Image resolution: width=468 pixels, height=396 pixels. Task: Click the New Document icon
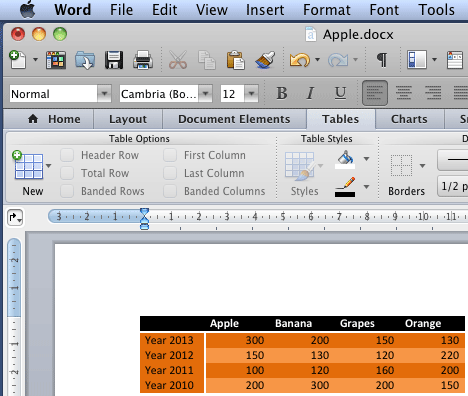tap(18, 60)
